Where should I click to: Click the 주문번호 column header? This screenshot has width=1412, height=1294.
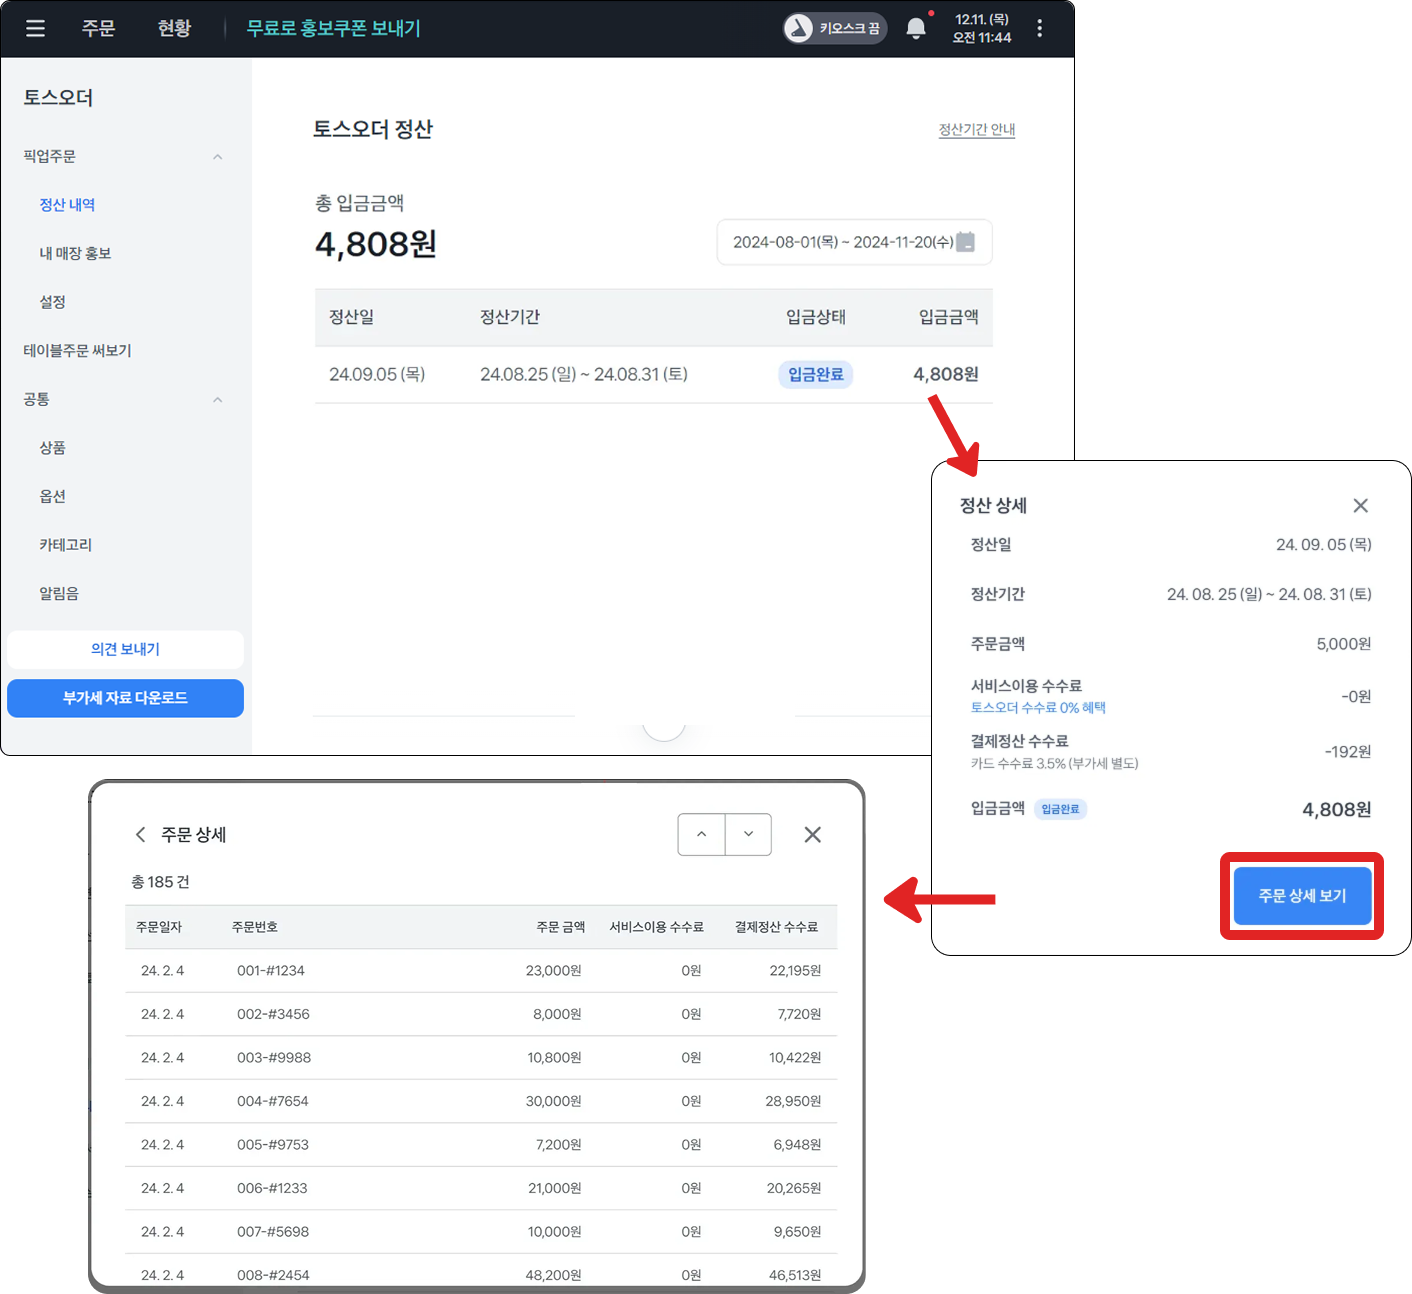click(255, 927)
